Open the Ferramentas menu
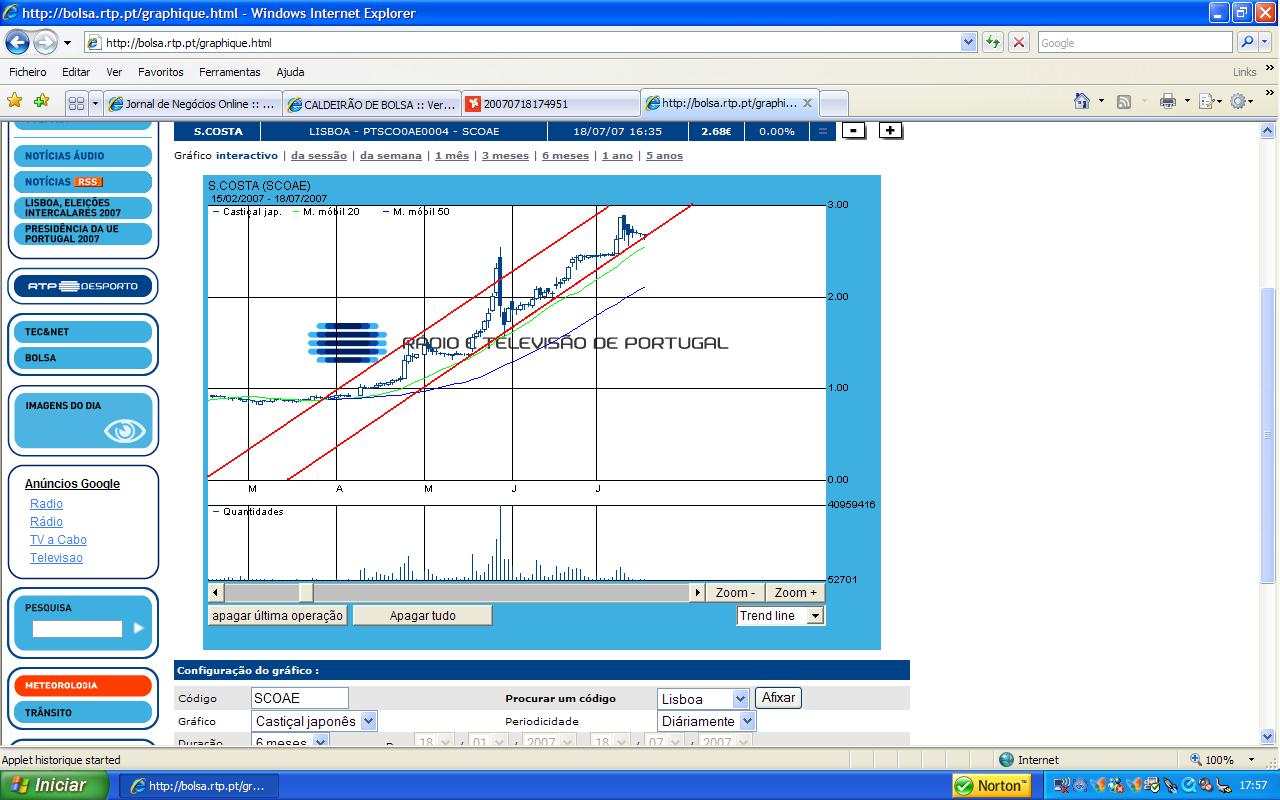The height and width of the screenshot is (800, 1280). (x=229, y=72)
